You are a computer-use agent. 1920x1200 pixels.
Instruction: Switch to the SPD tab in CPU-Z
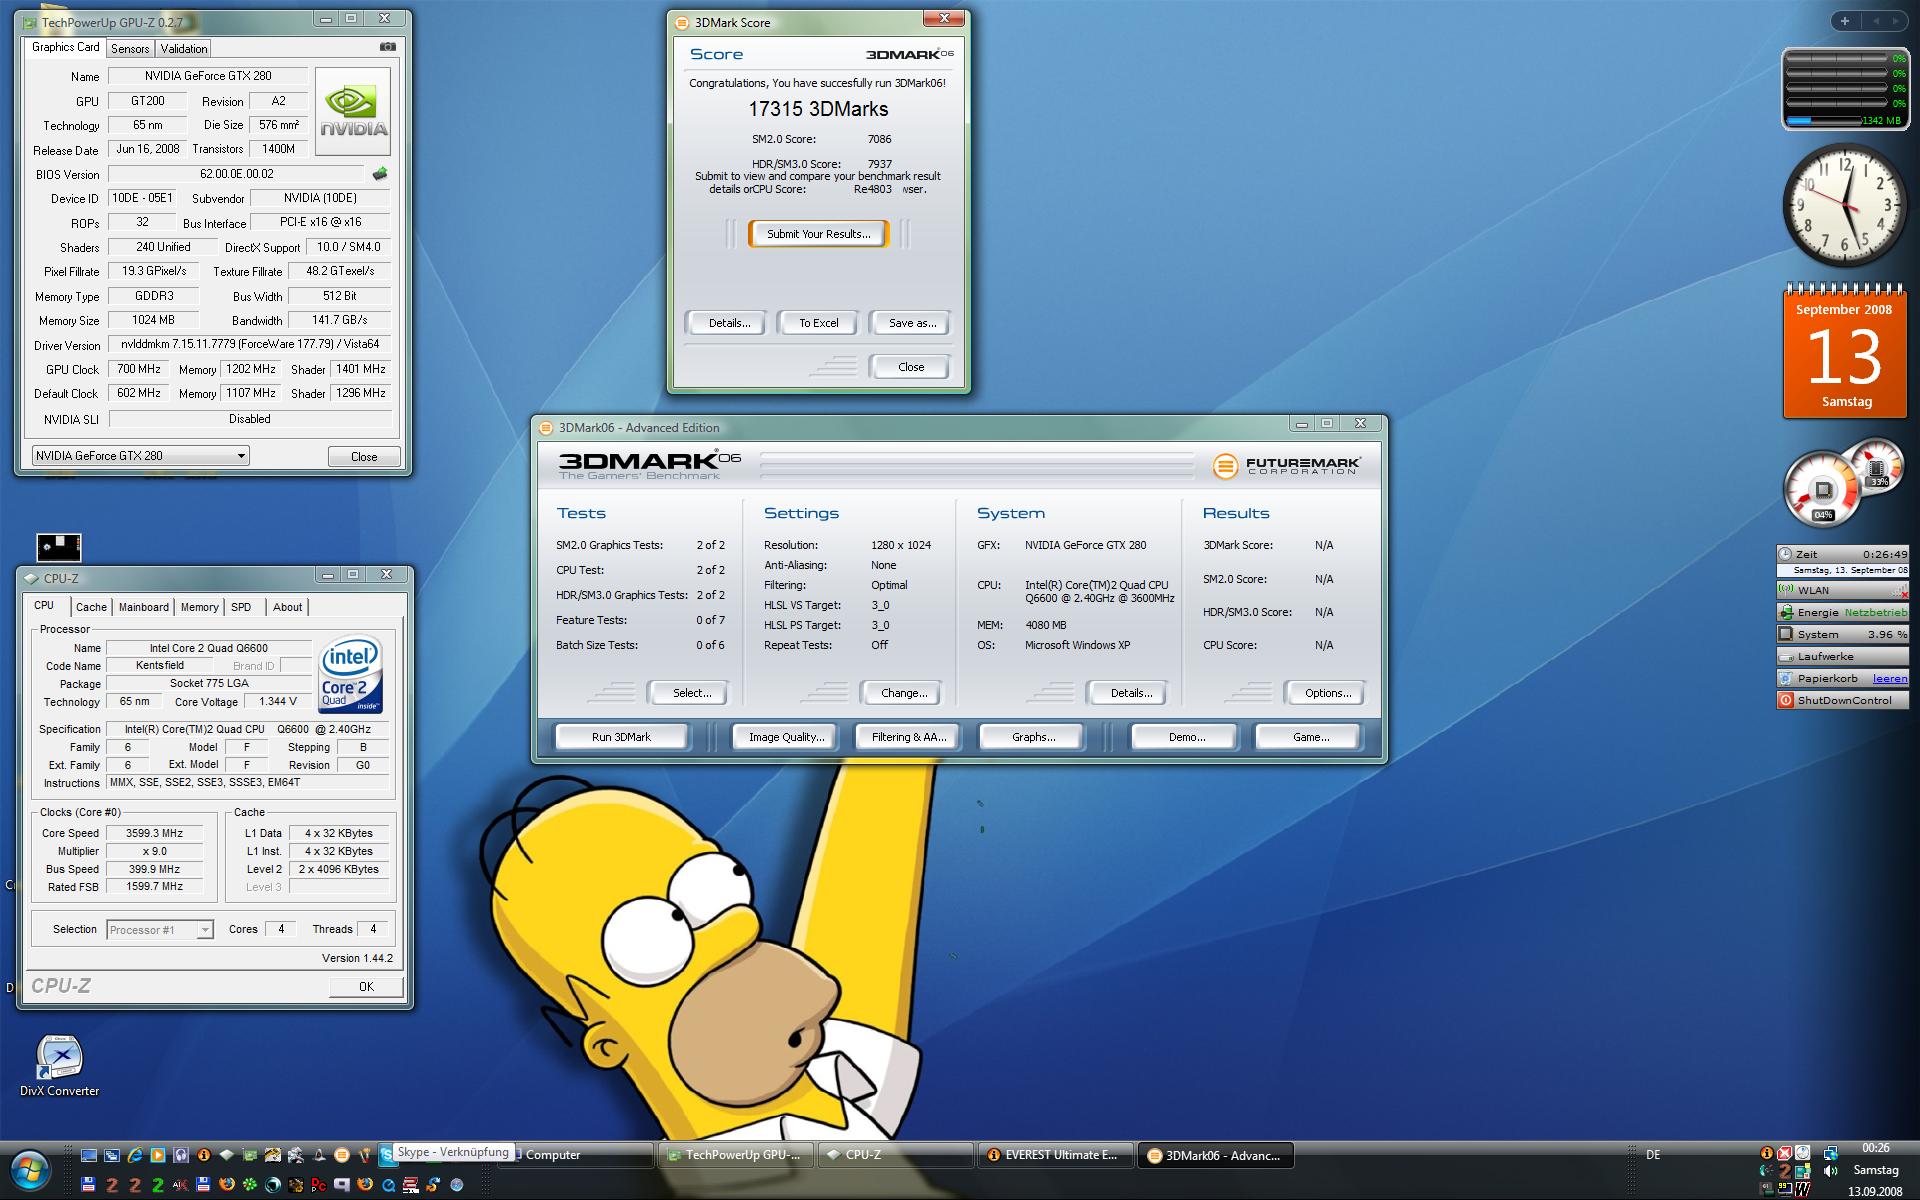click(241, 607)
